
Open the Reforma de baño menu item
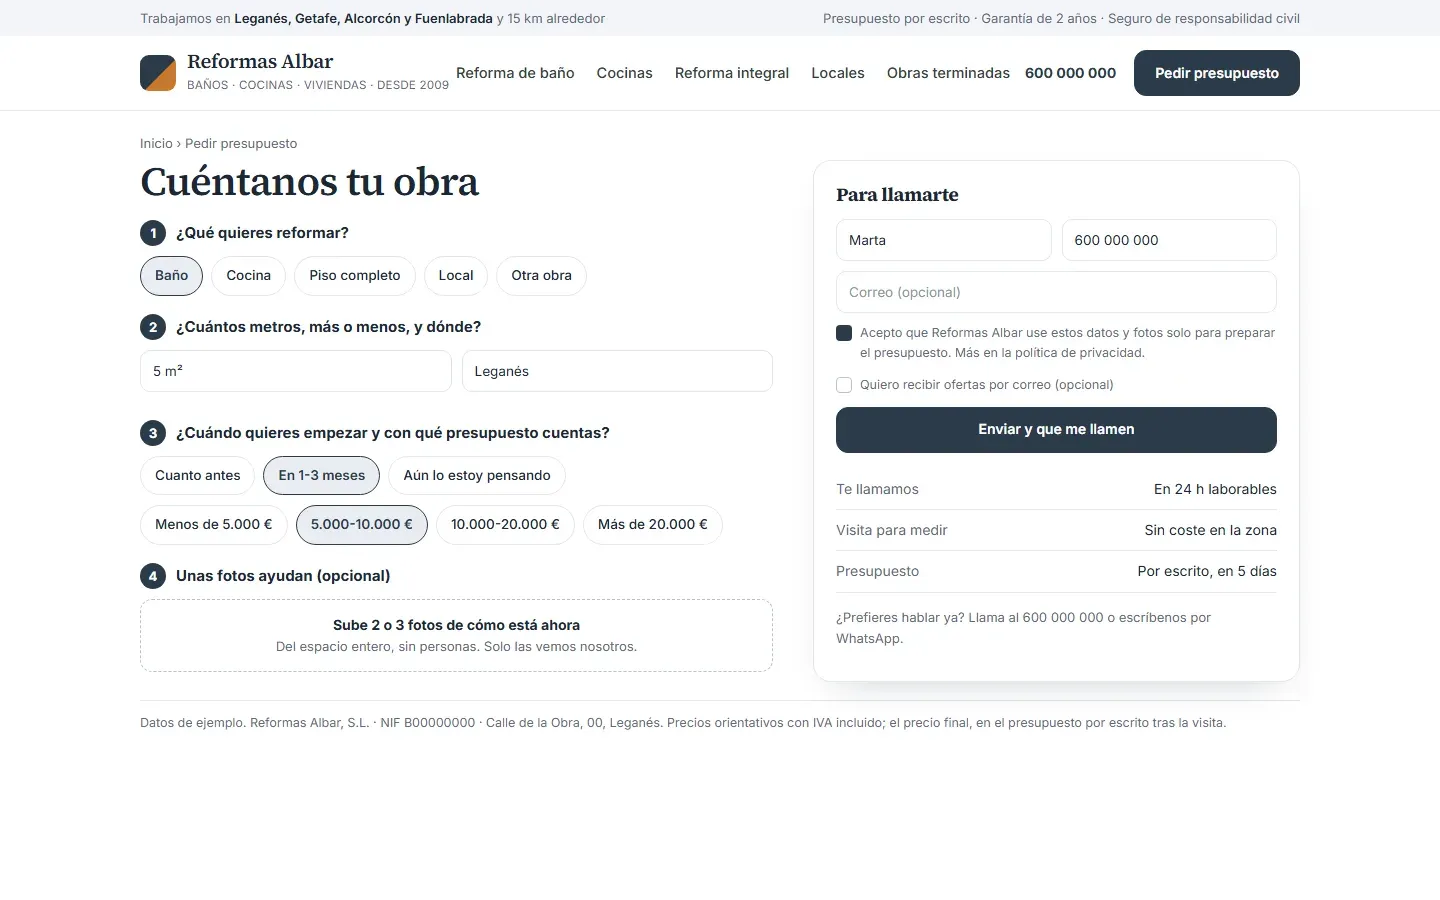tap(515, 73)
